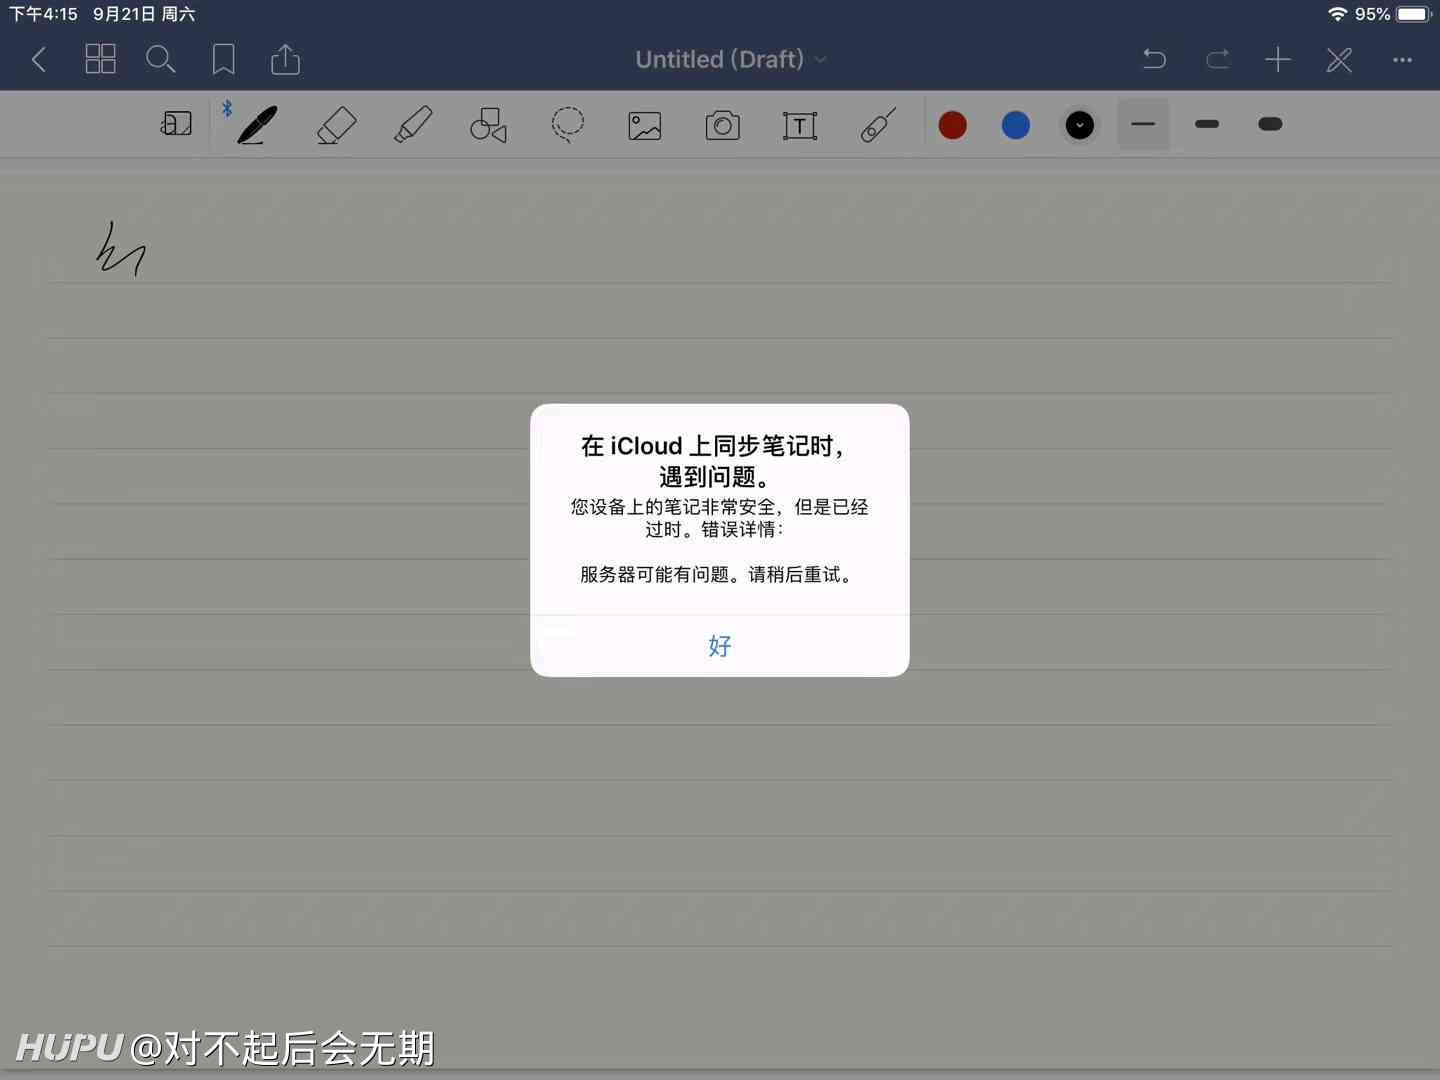Add a new page with plus
The height and width of the screenshot is (1080, 1440).
point(1278,59)
